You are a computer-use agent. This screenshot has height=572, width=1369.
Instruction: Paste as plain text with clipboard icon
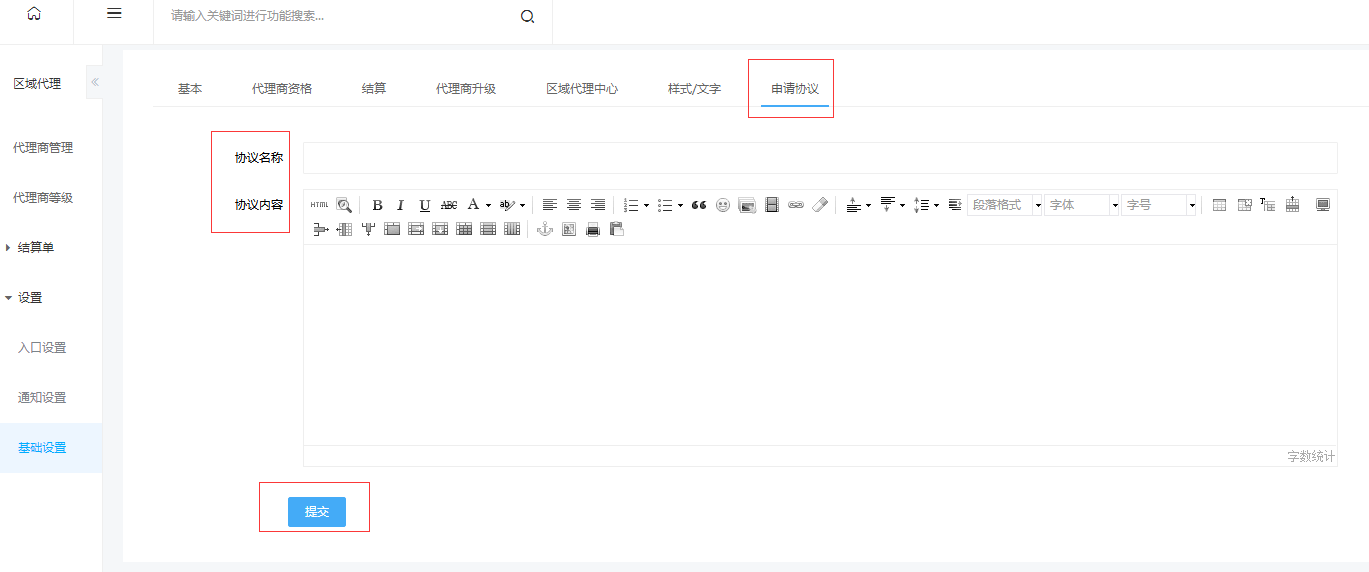pos(617,229)
